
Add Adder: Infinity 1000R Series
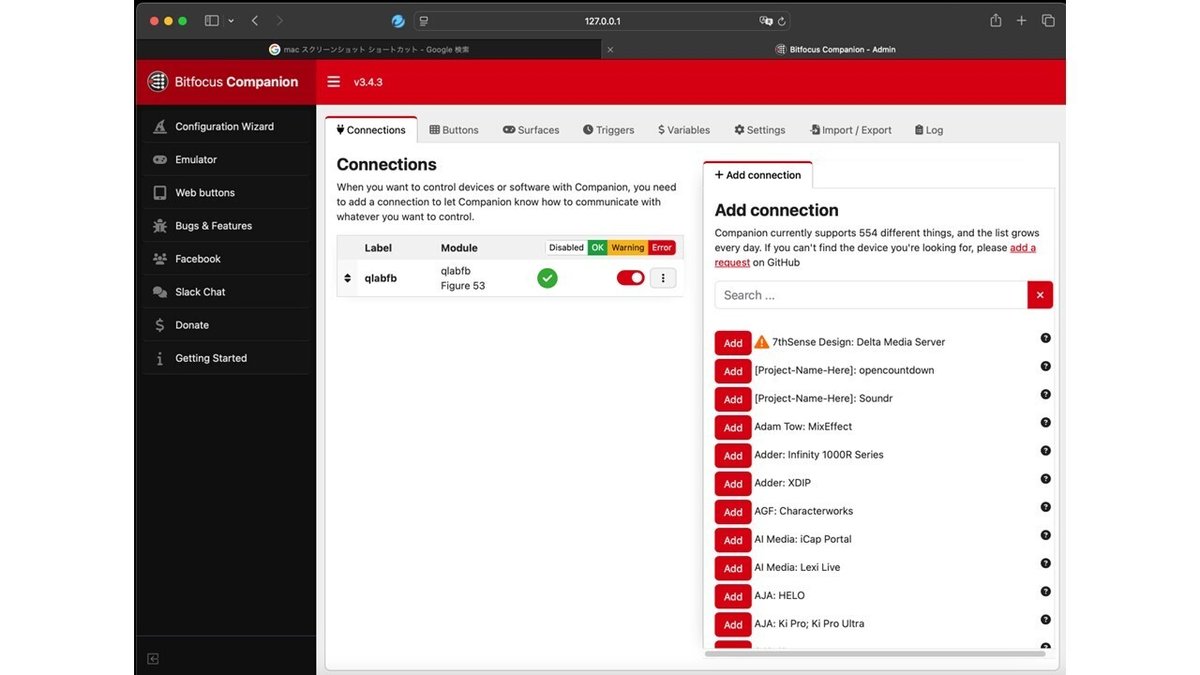[733, 455]
